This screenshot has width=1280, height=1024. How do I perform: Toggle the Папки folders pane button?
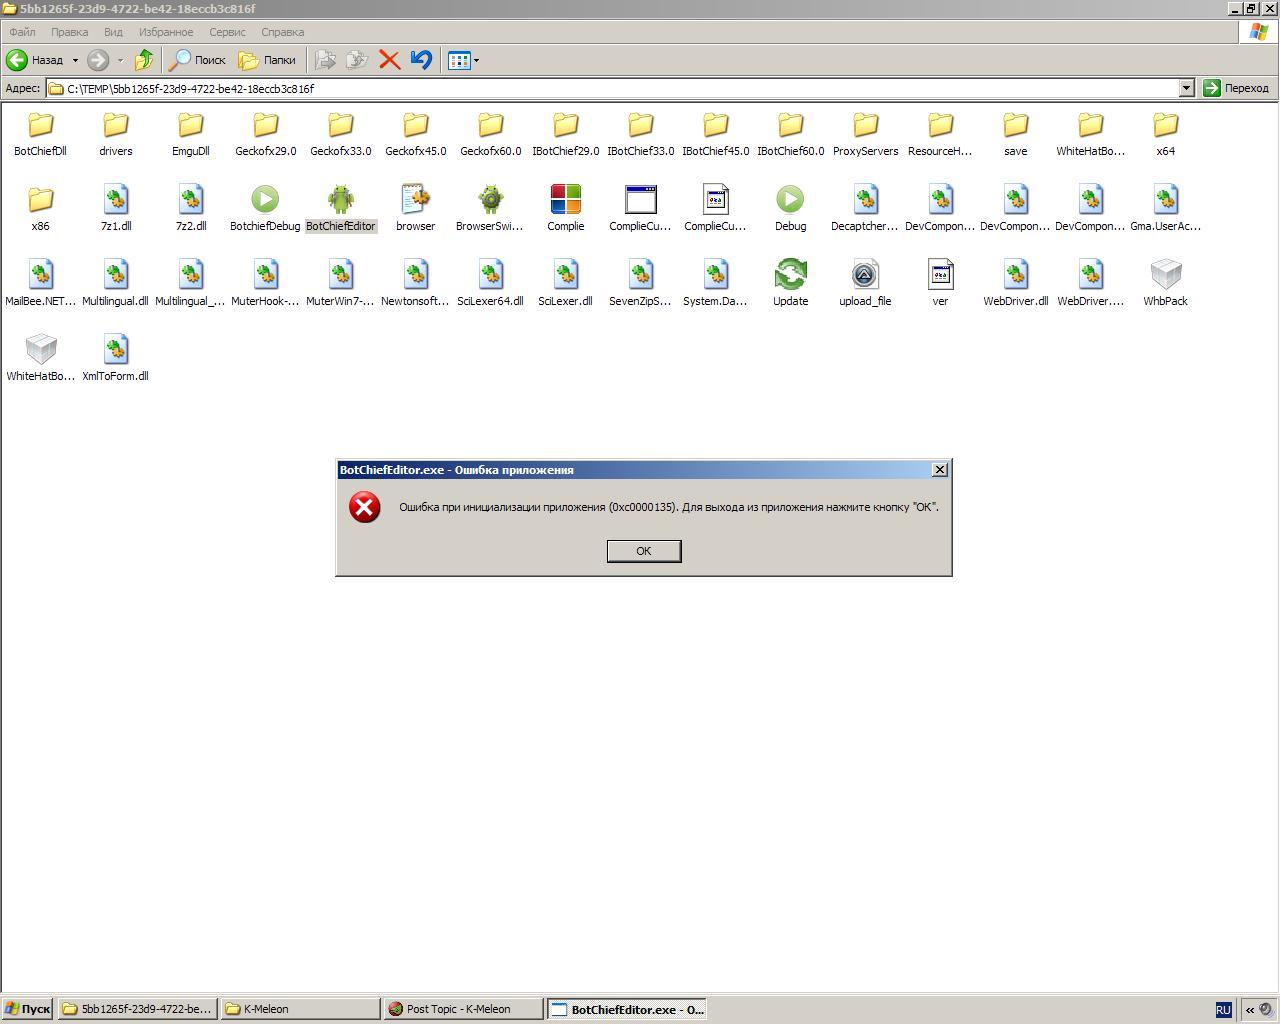pyautogui.click(x=267, y=60)
